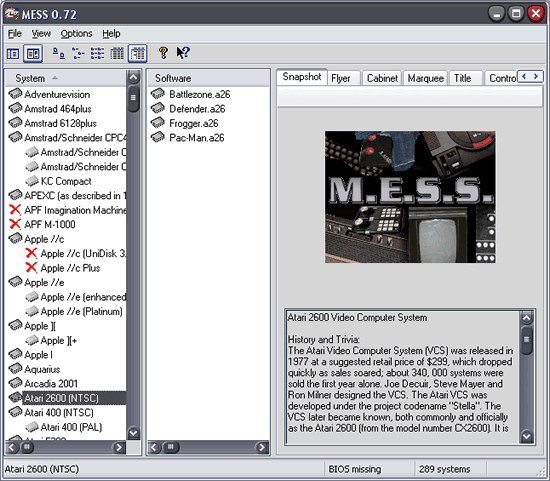Click the cartridge icon beside Frogger.a26

point(158,123)
